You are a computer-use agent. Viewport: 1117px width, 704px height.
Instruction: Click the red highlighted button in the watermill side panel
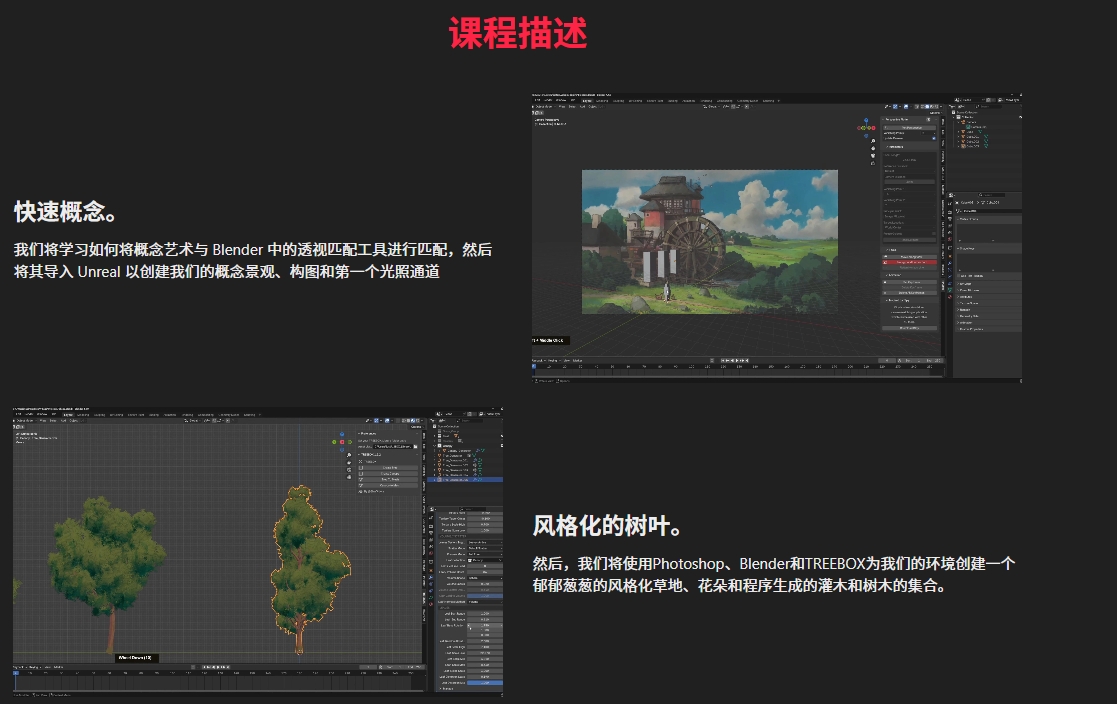910,262
